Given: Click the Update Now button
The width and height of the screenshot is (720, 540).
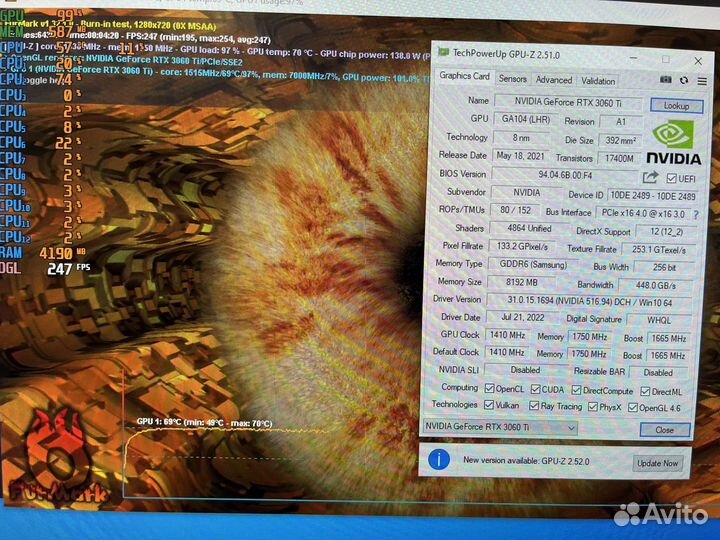Looking at the screenshot, I should (657, 463).
